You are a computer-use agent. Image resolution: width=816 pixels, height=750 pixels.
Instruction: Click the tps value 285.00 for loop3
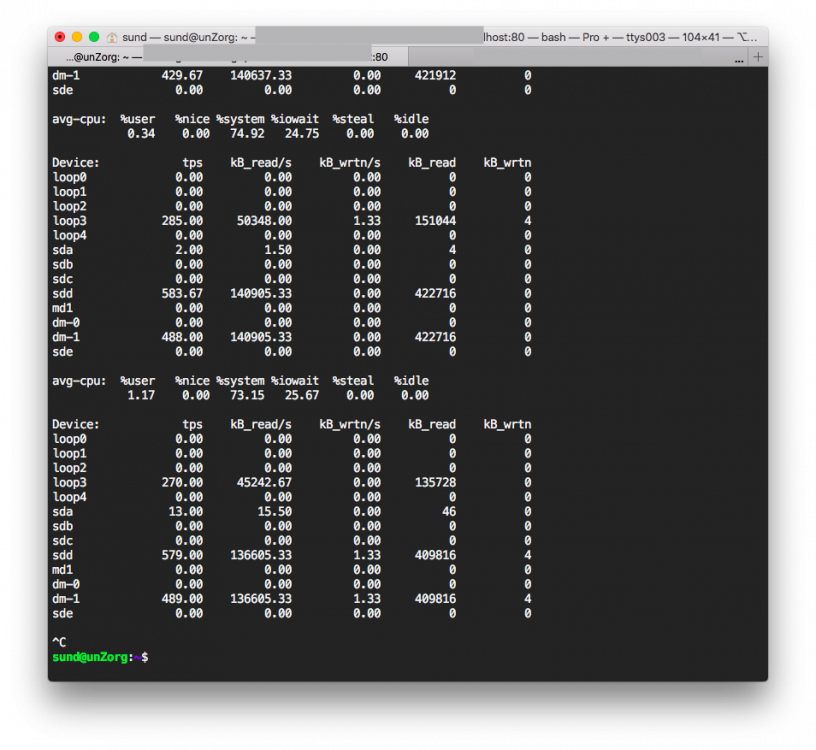[x=182, y=221]
